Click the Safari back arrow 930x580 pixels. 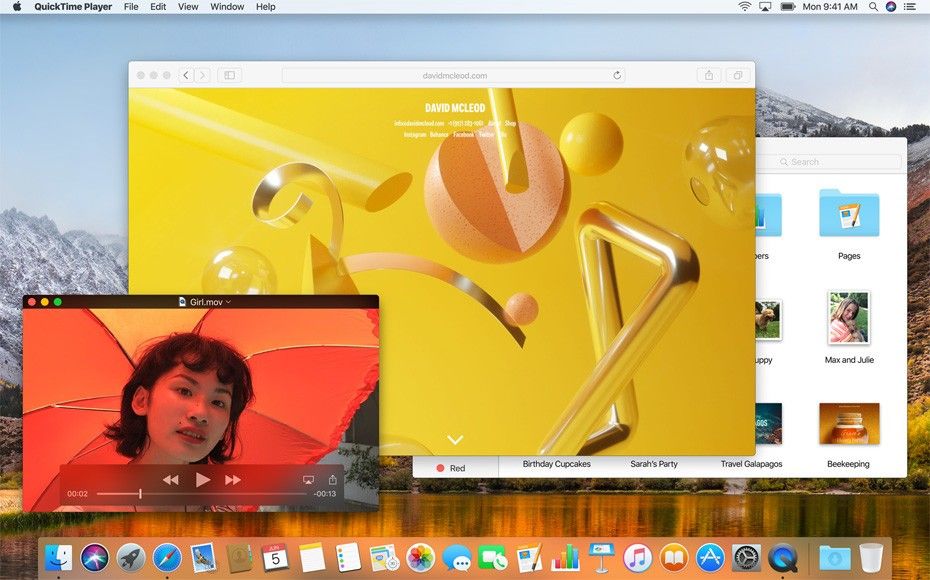[x=186, y=75]
